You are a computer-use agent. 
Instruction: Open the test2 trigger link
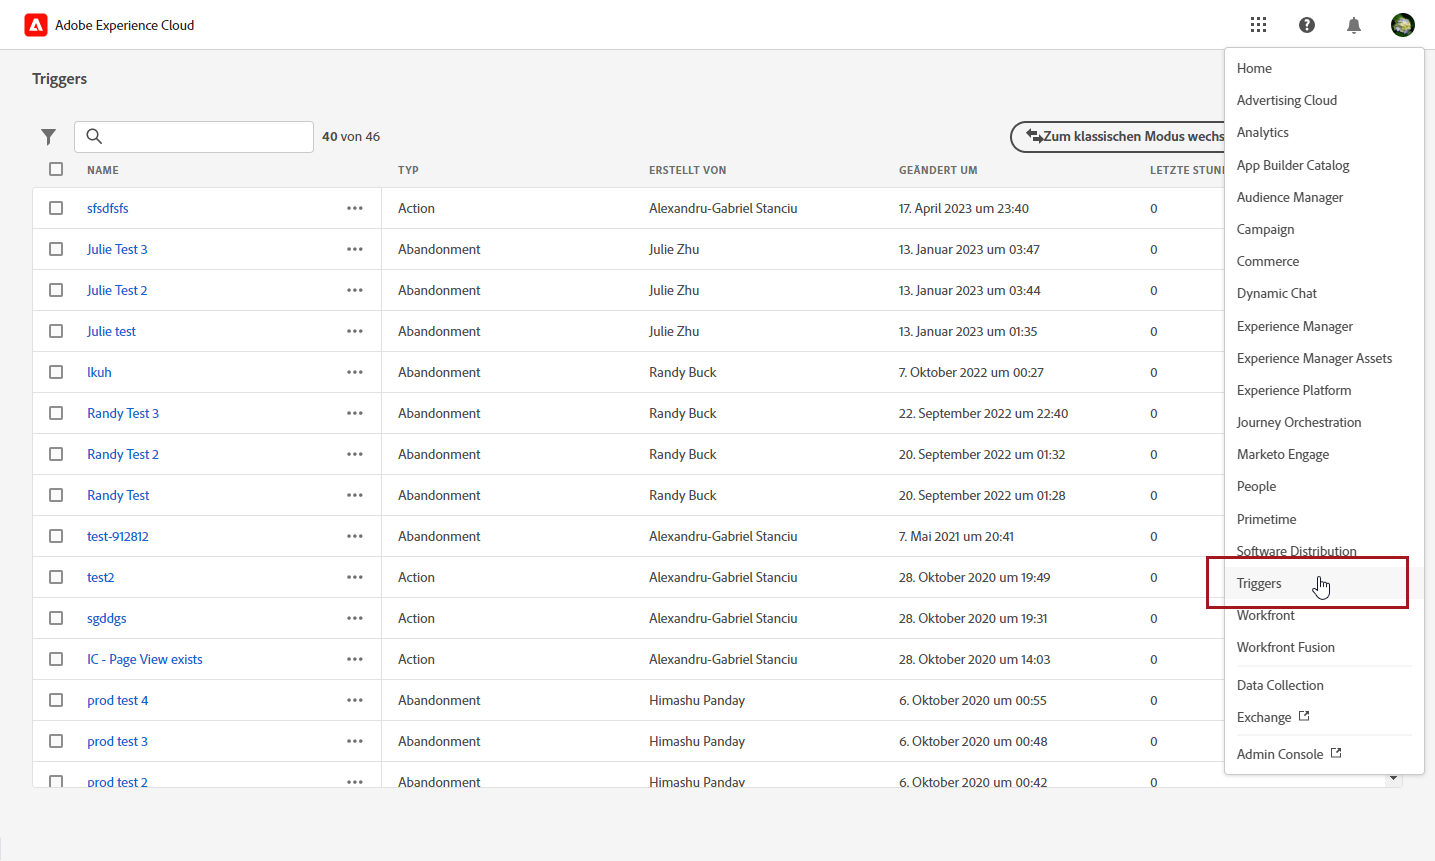click(x=100, y=577)
